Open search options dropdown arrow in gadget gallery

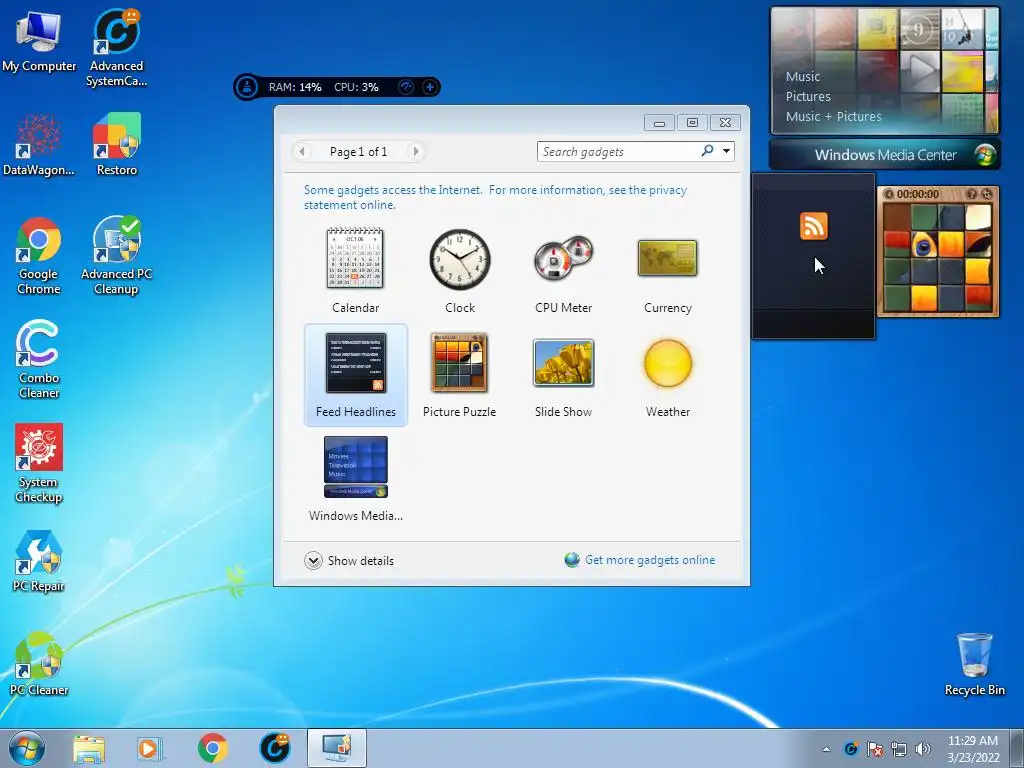[726, 152]
